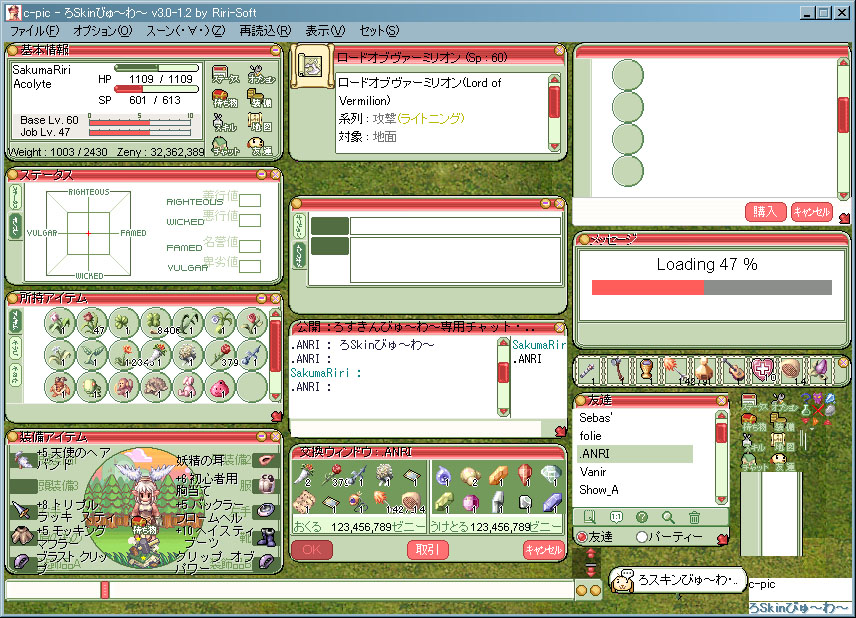Click the 友達 list scroll-up arrow
Image resolution: width=856 pixels, height=618 pixels.
click(721, 415)
